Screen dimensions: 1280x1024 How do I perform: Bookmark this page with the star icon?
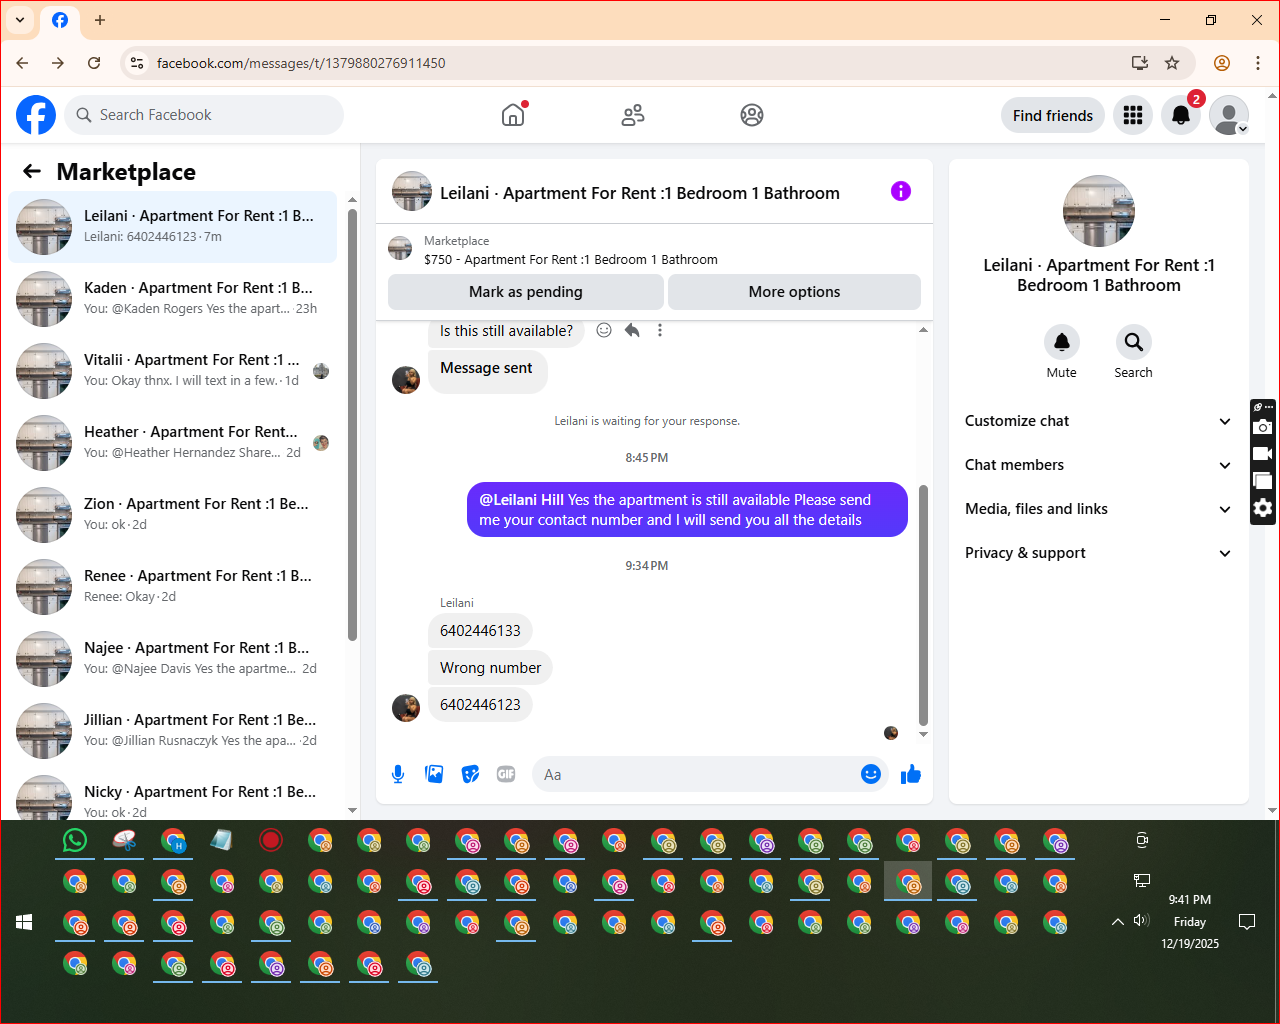click(x=1172, y=63)
